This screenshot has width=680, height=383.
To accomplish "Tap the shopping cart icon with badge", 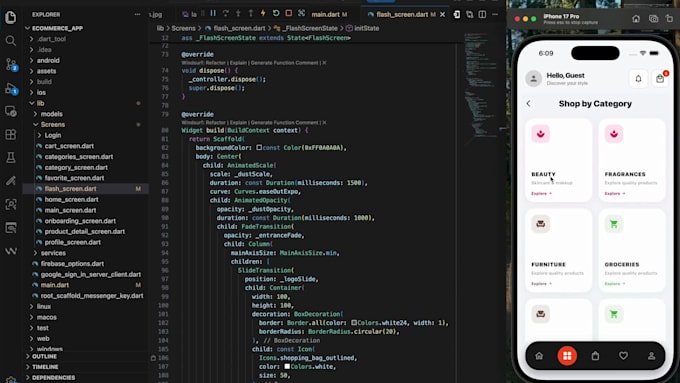I will pos(660,79).
